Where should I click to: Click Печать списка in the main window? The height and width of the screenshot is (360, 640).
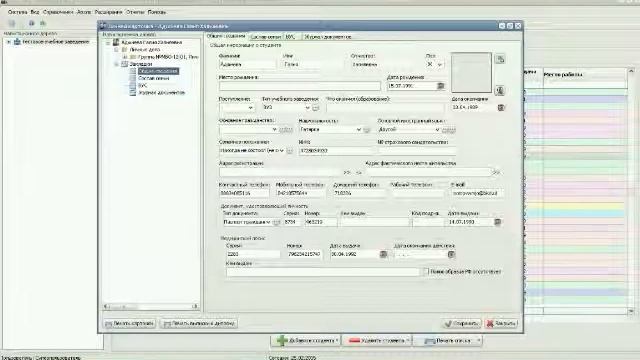(449, 340)
